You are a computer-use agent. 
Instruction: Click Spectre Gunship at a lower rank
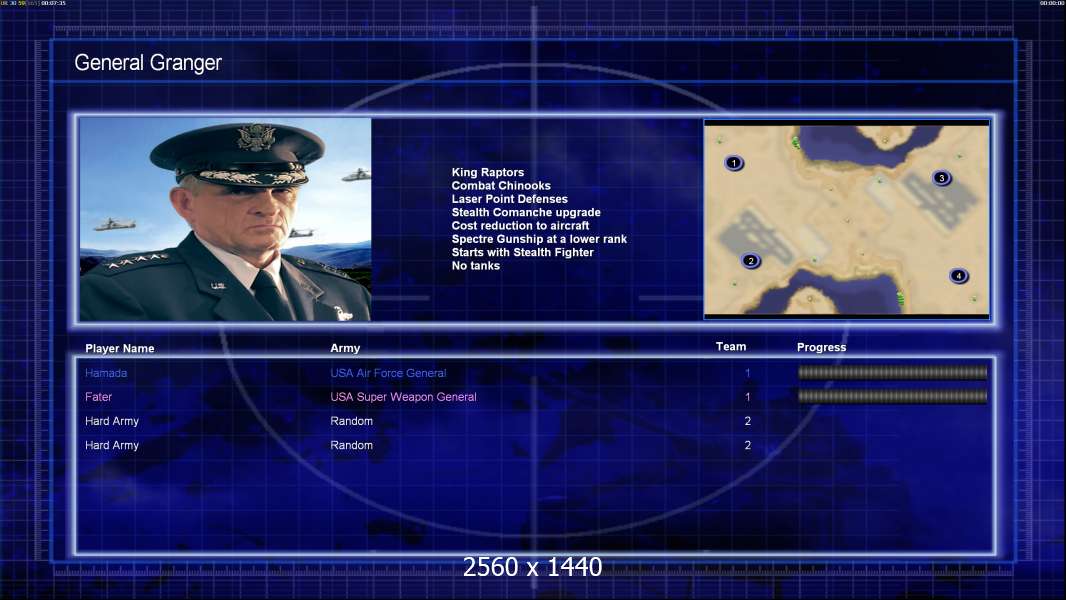pyautogui.click(x=539, y=239)
